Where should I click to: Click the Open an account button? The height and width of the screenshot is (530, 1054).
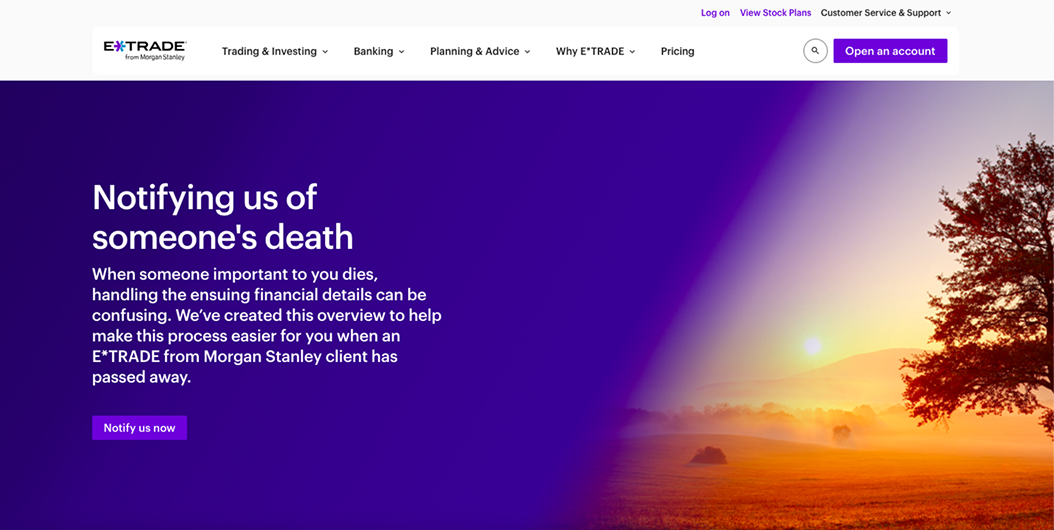[890, 51]
